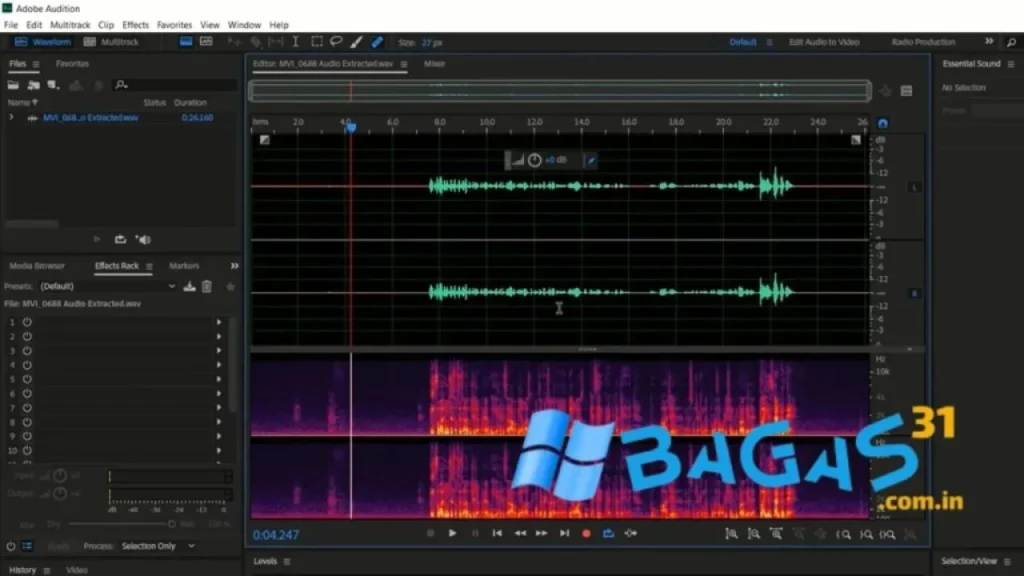Open the Files panel menu

[36, 64]
